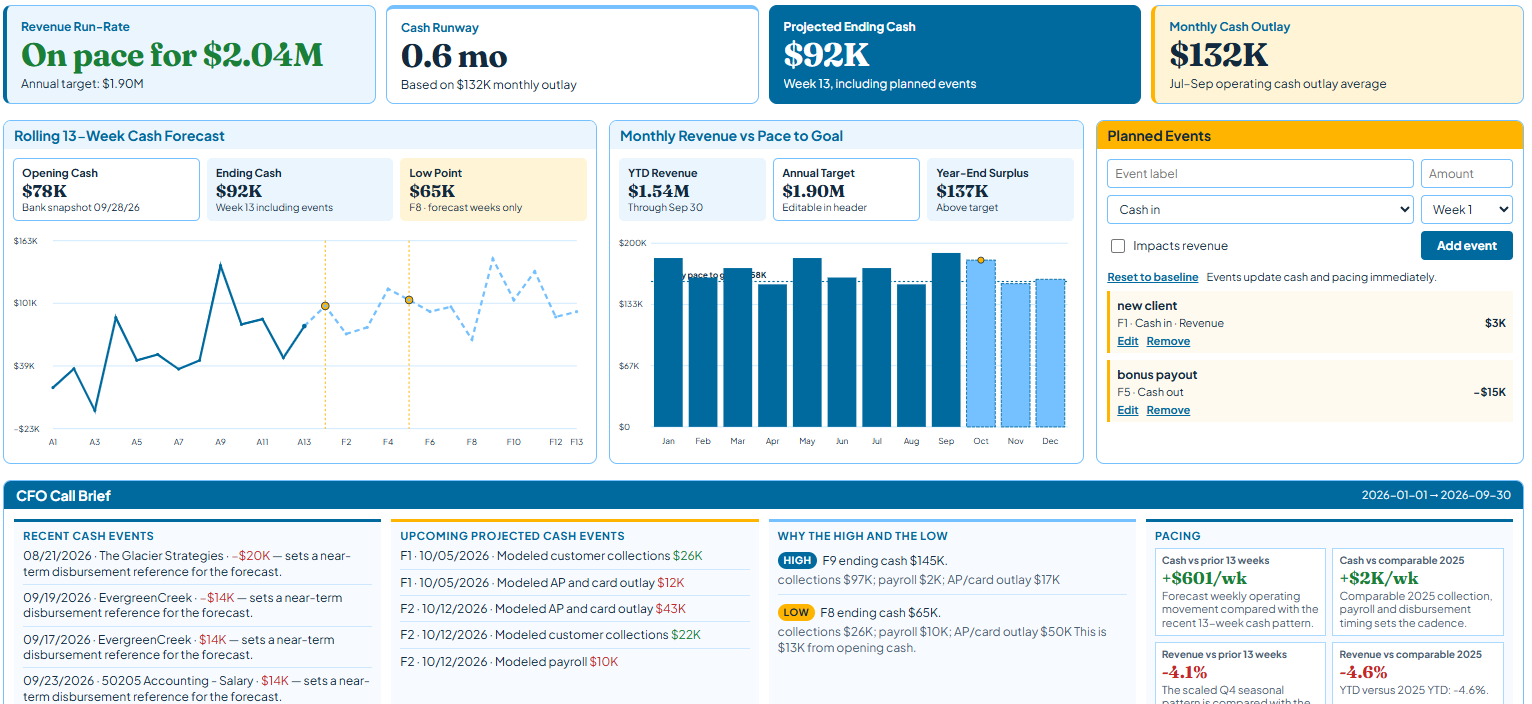1532x704 pixels.
Task: Click the Low Point $65K tile
Action: (493, 189)
